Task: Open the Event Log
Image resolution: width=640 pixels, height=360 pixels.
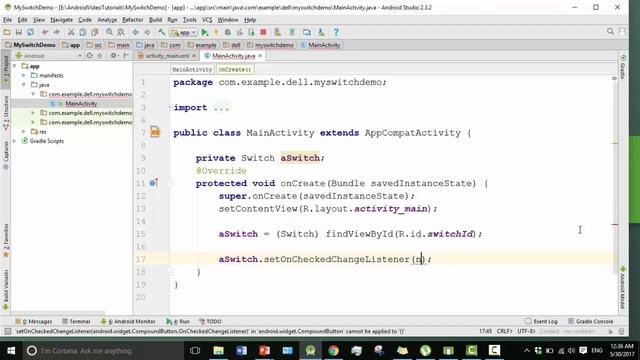Action: pos(541,321)
